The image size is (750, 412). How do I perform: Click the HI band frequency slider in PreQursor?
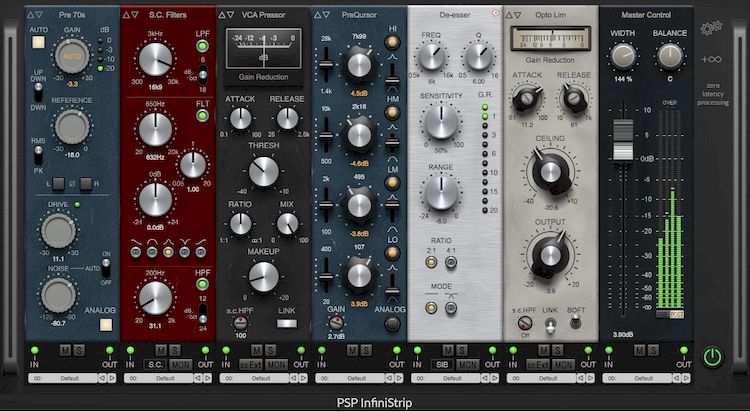326,65
